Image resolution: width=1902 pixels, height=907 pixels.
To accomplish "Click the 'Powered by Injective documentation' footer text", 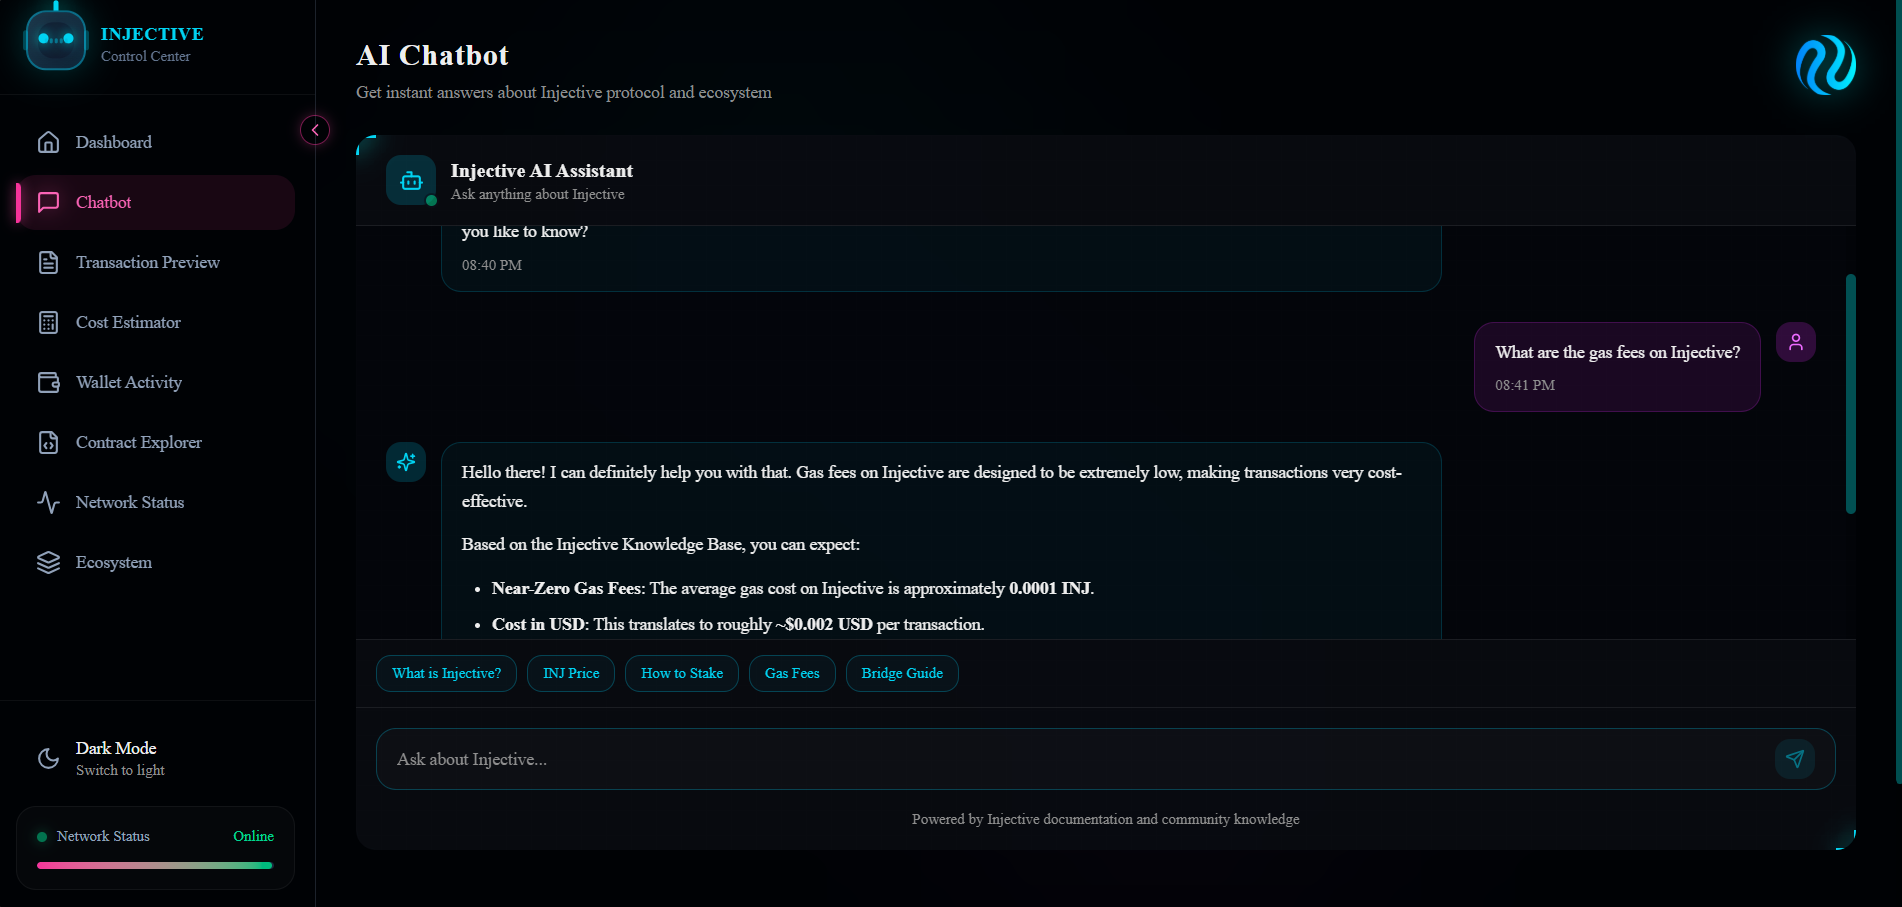I will (x=1106, y=819).
